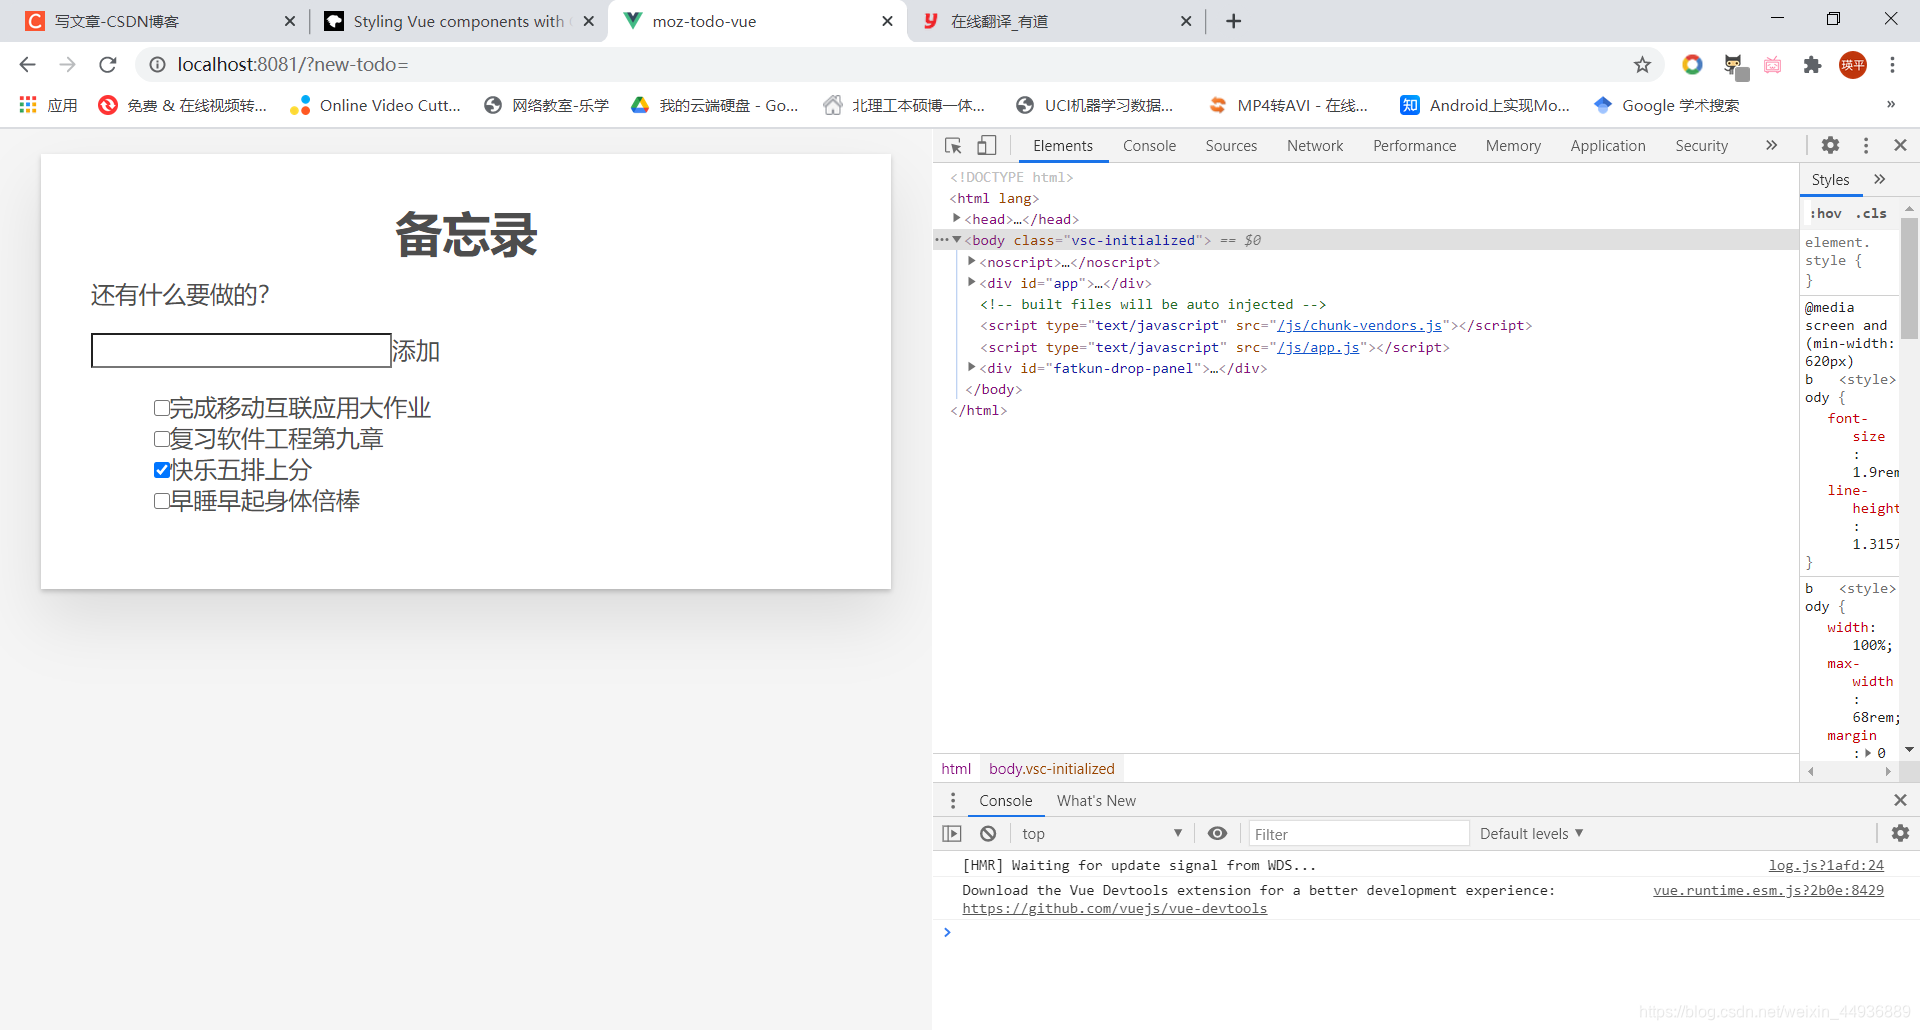1920x1030 pixels.
Task: Select body.vsc-initialized in the breadcrumb
Action: [x=1051, y=769]
